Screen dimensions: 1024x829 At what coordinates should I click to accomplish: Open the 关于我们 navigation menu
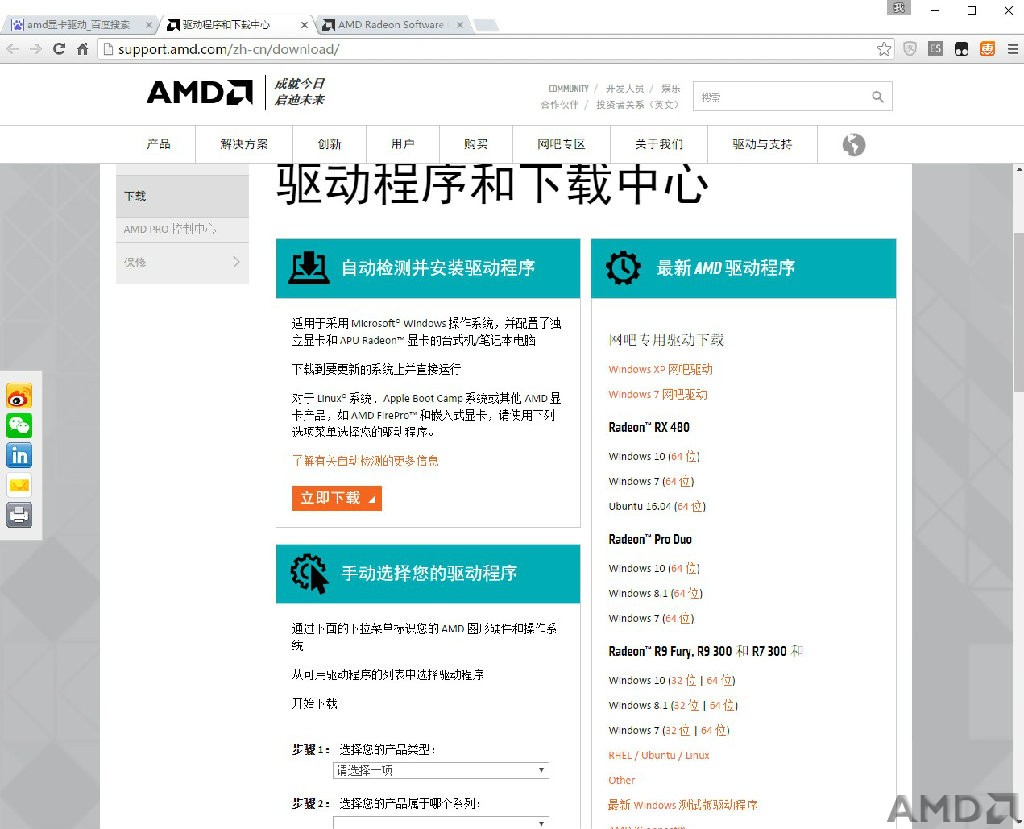click(x=659, y=144)
